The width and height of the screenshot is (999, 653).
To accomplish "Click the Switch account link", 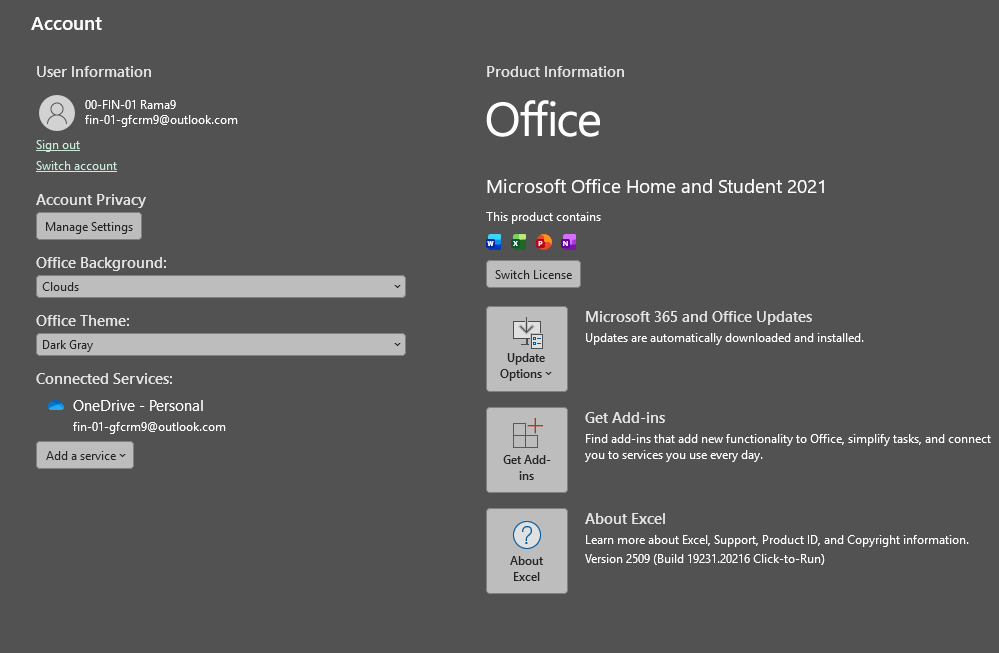I will [x=76, y=166].
